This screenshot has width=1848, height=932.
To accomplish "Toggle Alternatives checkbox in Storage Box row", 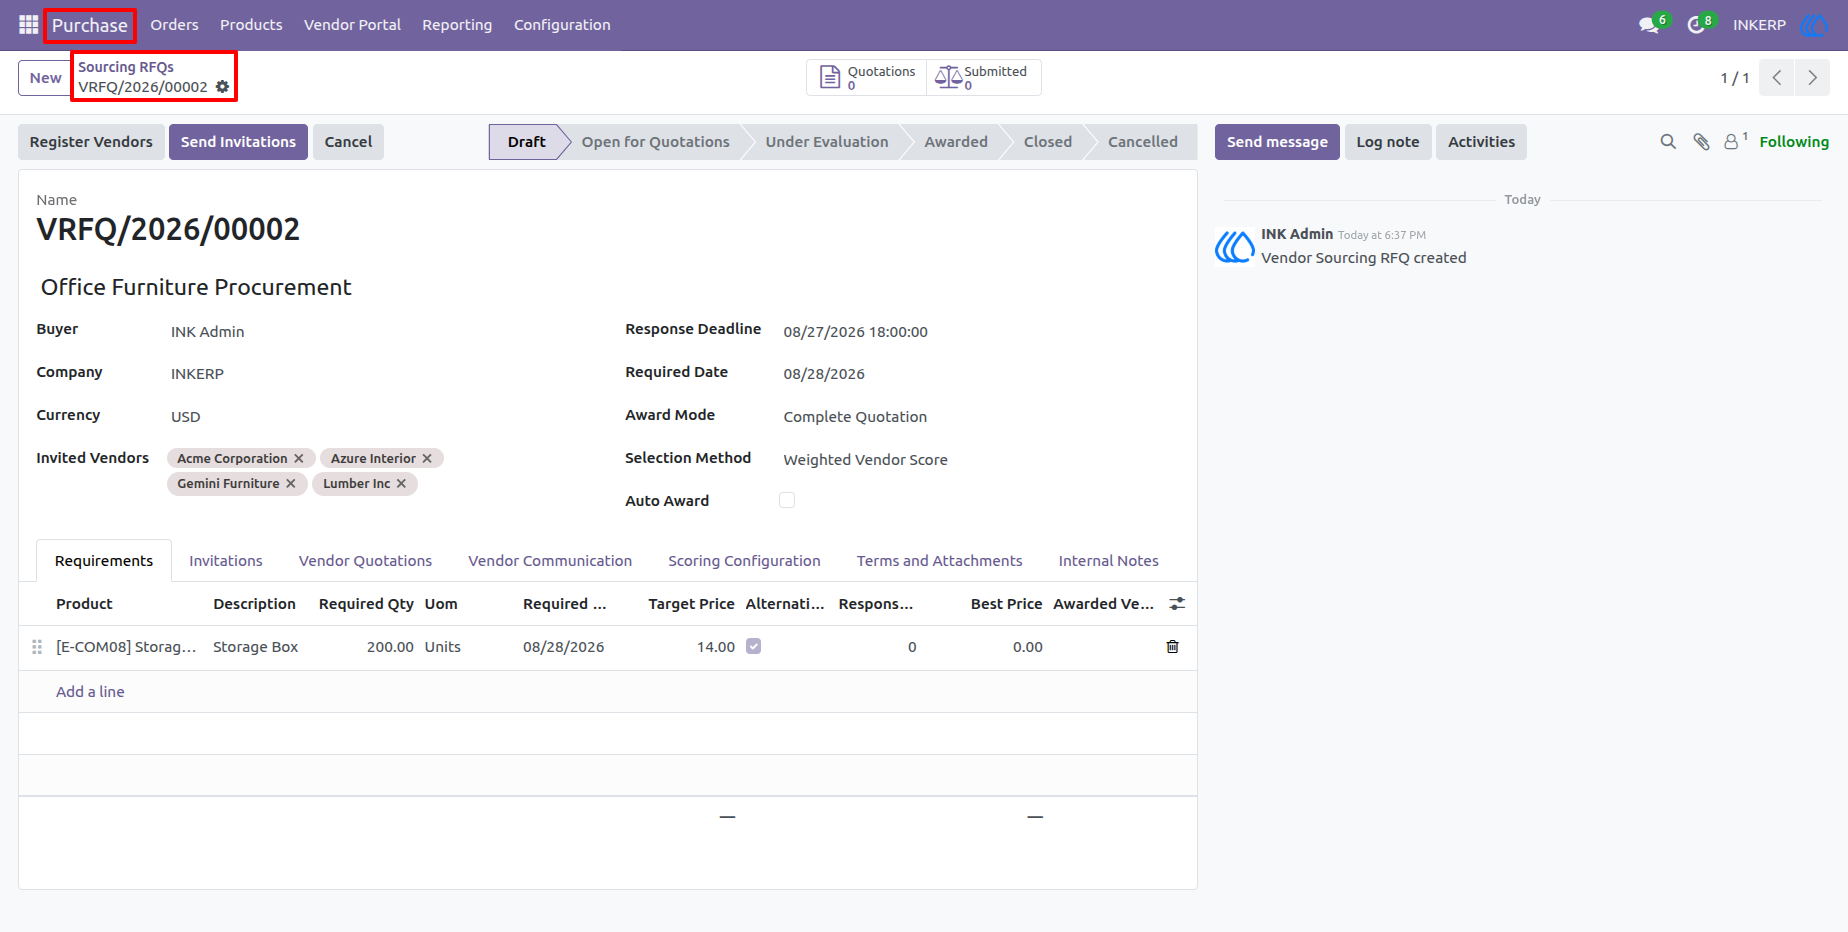I will tap(754, 646).
